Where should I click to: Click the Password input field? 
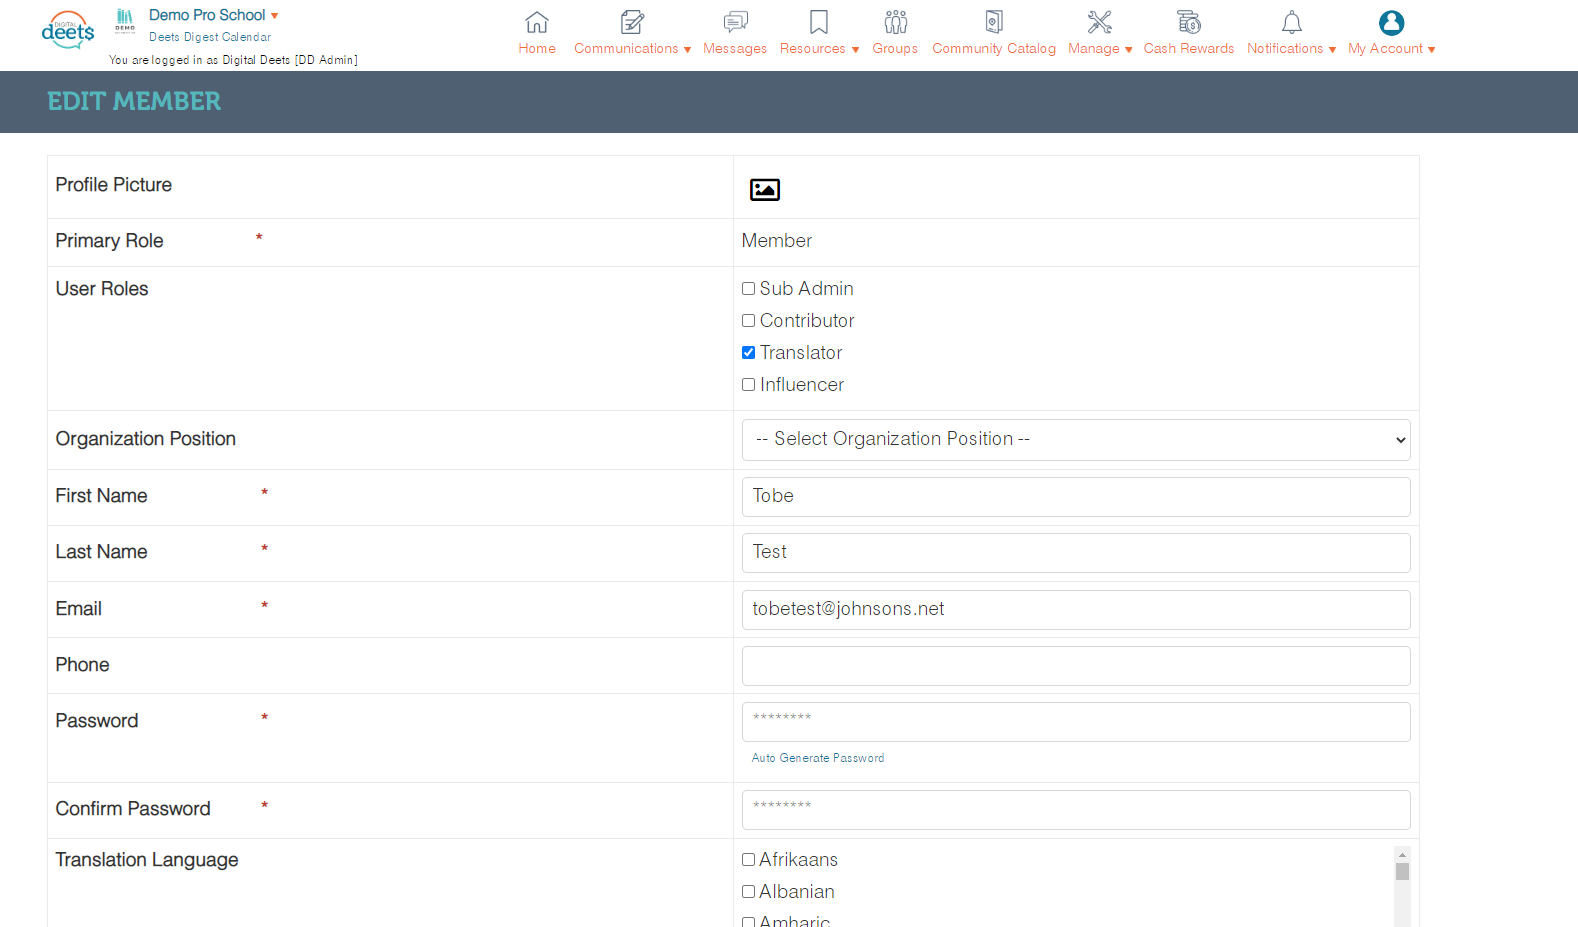coord(1076,722)
